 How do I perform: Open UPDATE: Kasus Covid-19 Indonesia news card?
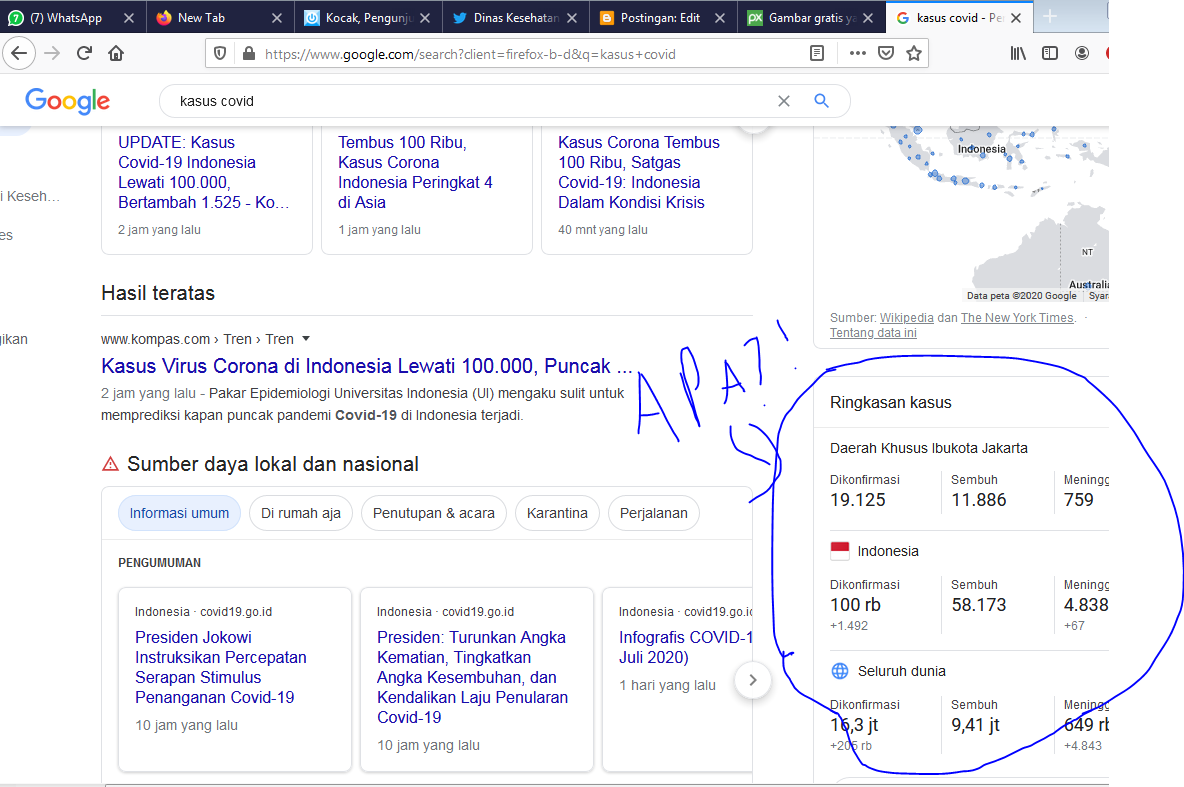coord(204,172)
